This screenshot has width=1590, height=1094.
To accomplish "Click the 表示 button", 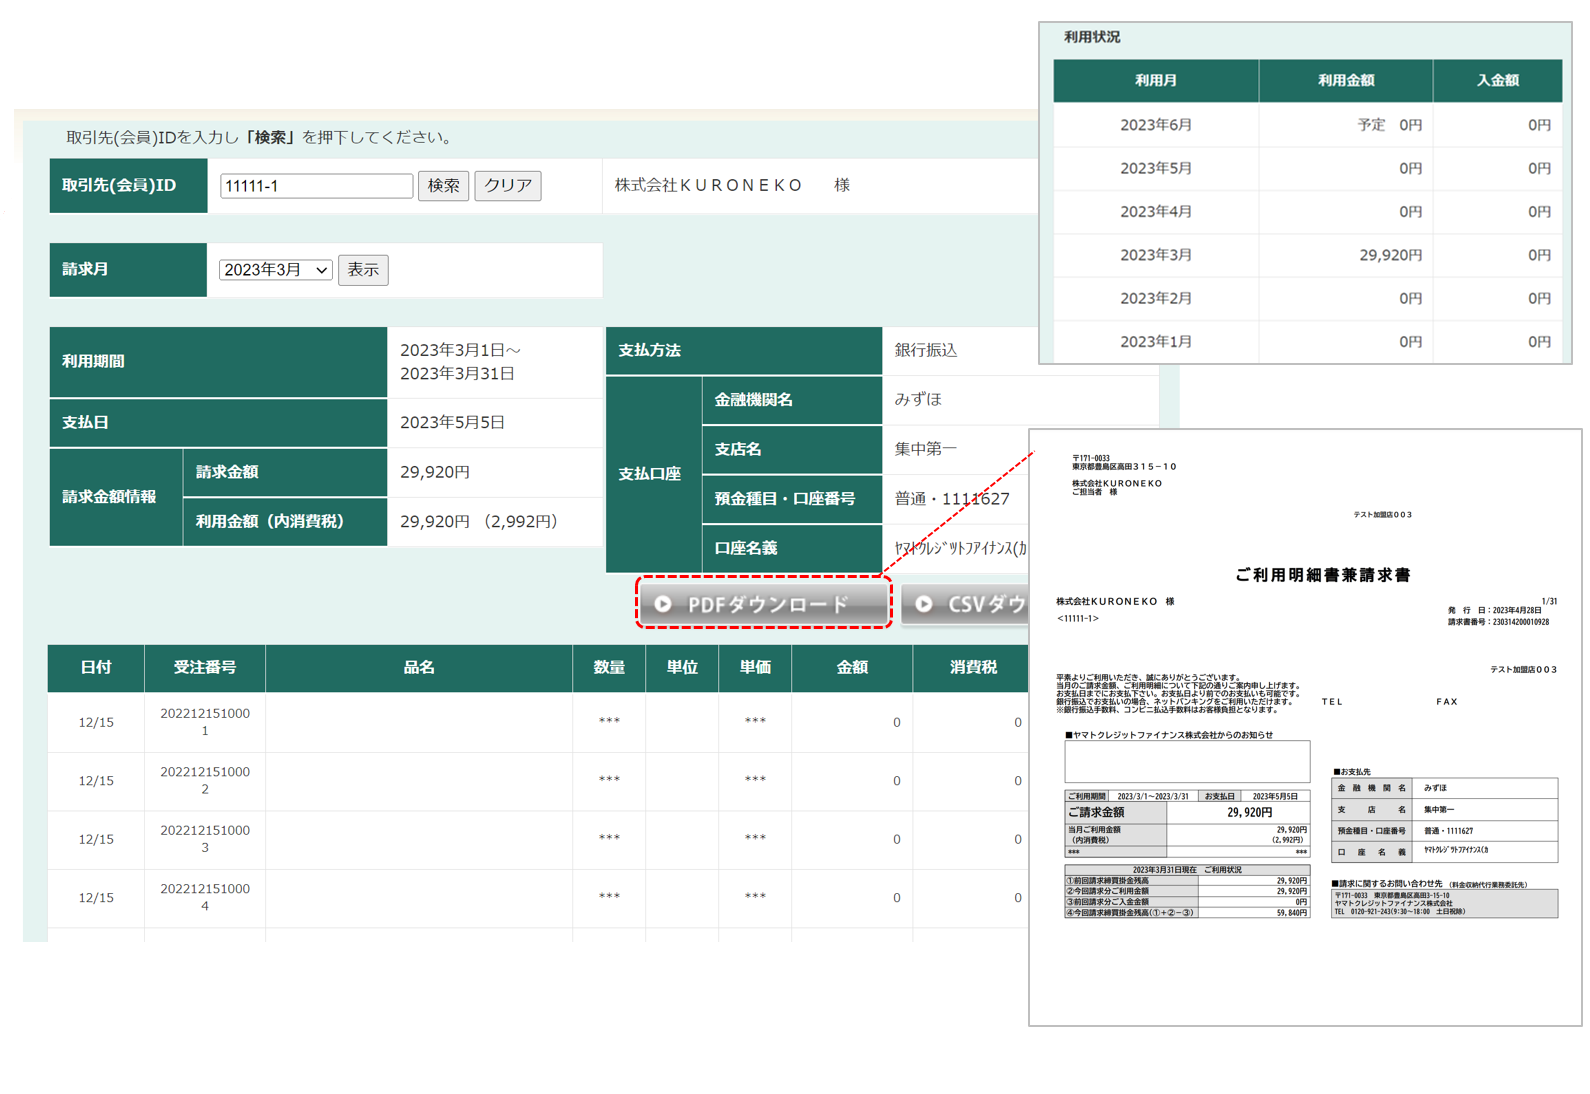I will (363, 270).
